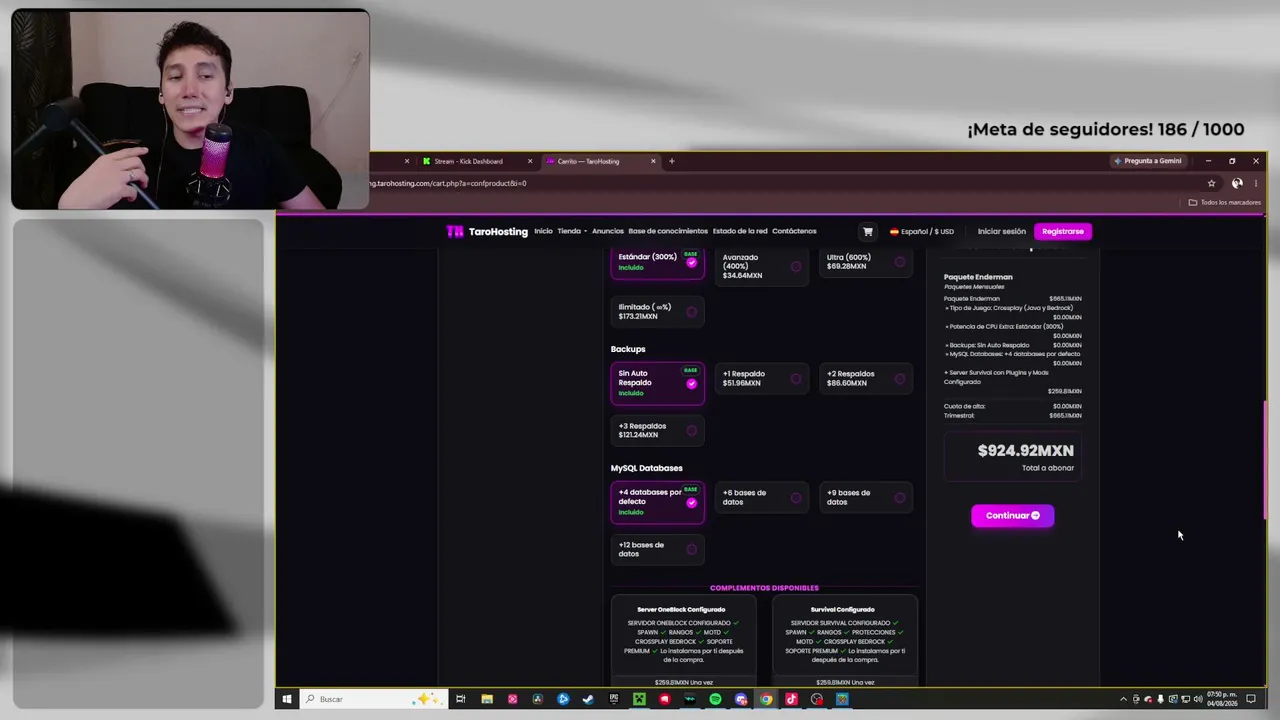Click the TaroHosting logo
This screenshot has width=1280, height=720.
487,231
